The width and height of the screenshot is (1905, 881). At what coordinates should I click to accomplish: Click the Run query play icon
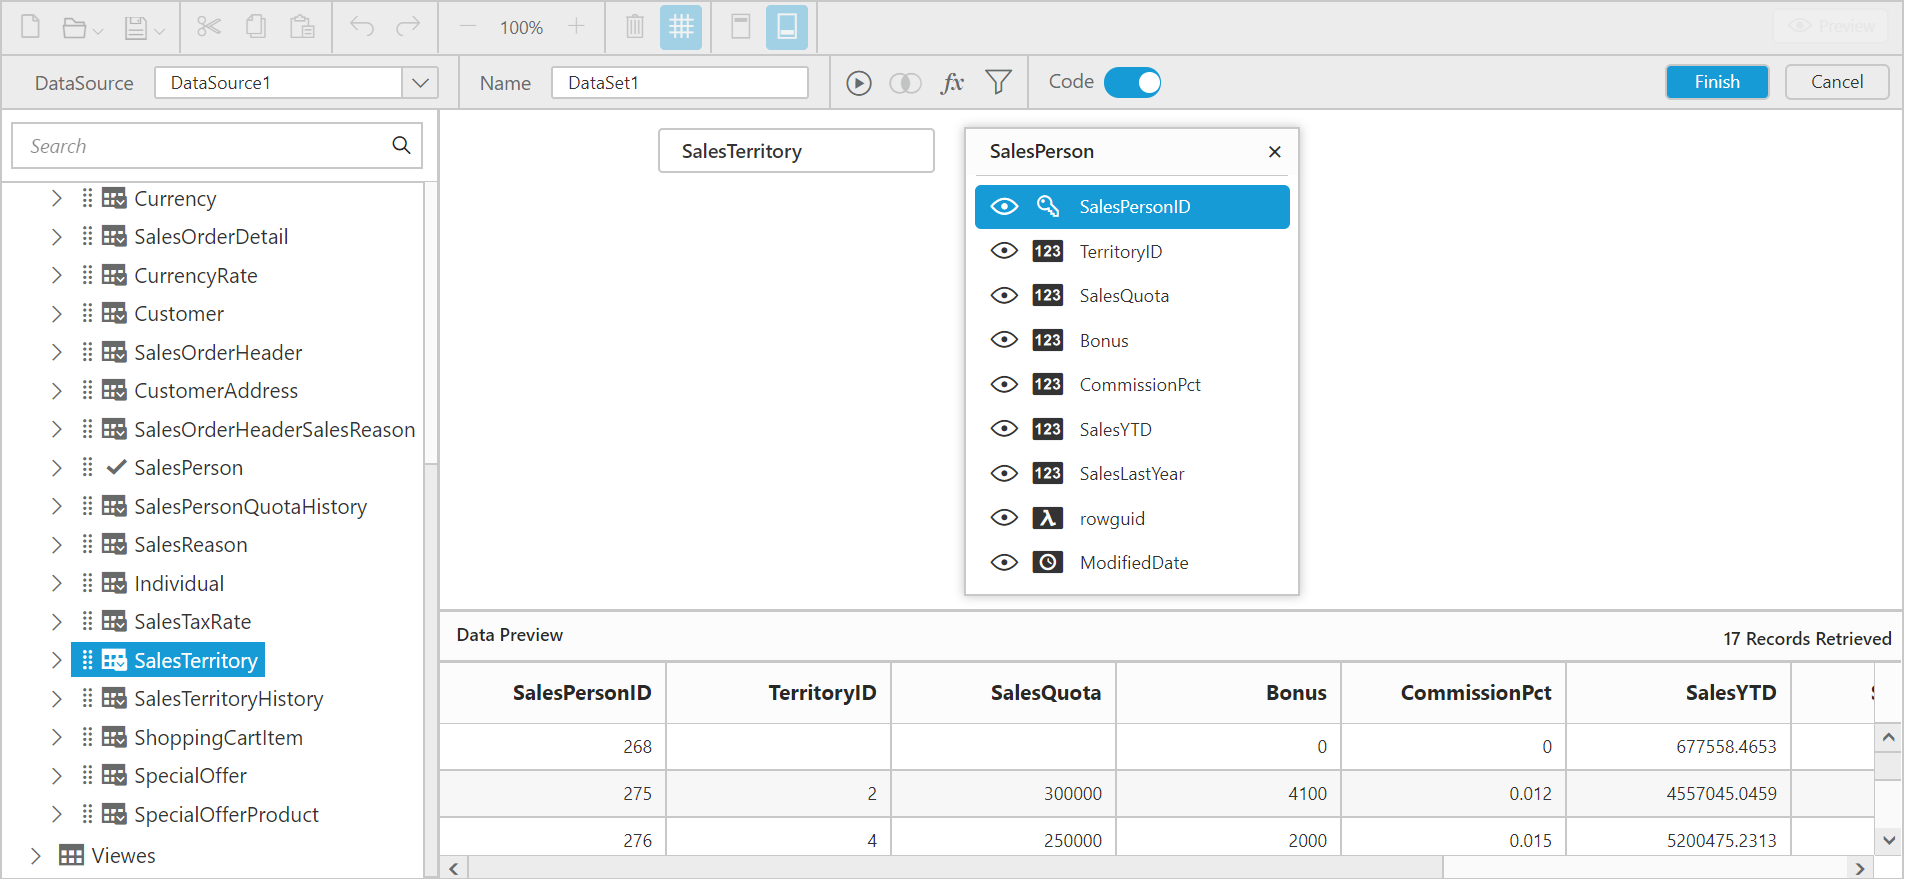click(x=858, y=83)
